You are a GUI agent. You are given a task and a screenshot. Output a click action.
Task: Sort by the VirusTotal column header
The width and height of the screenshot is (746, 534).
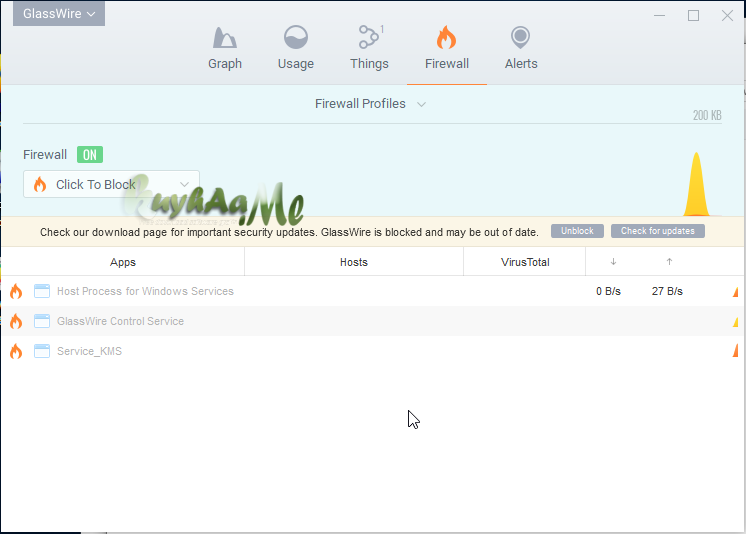[525, 262]
